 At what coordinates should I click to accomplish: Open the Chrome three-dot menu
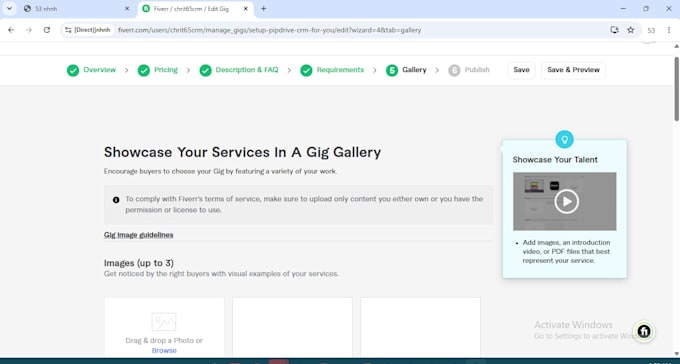669,30
